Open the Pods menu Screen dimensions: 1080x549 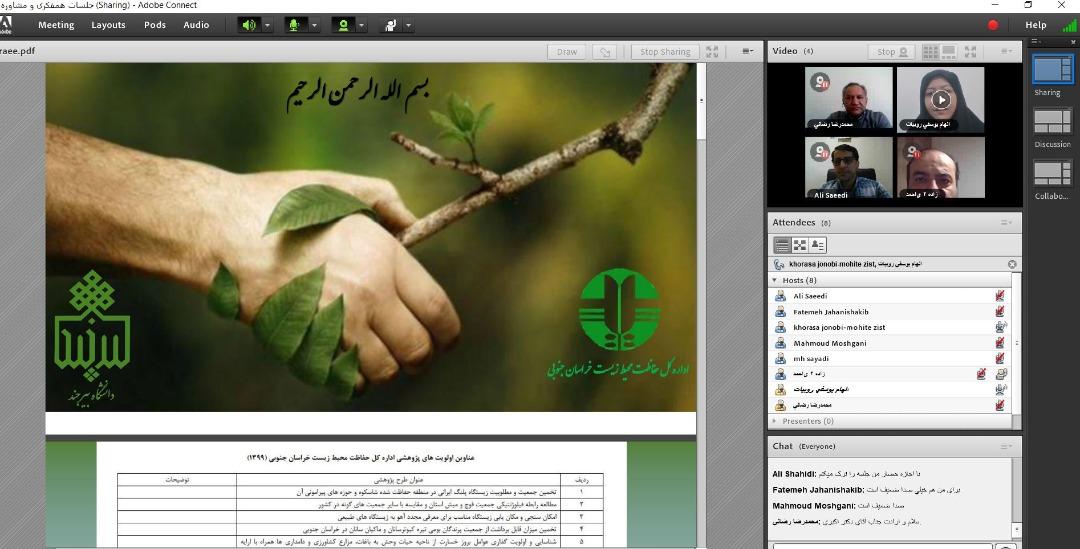point(155,25)
